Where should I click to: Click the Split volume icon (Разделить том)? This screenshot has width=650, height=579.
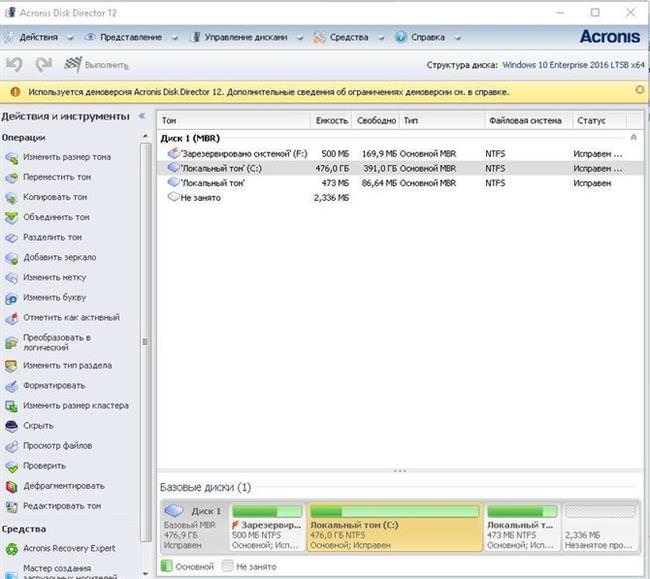(12, 238)
